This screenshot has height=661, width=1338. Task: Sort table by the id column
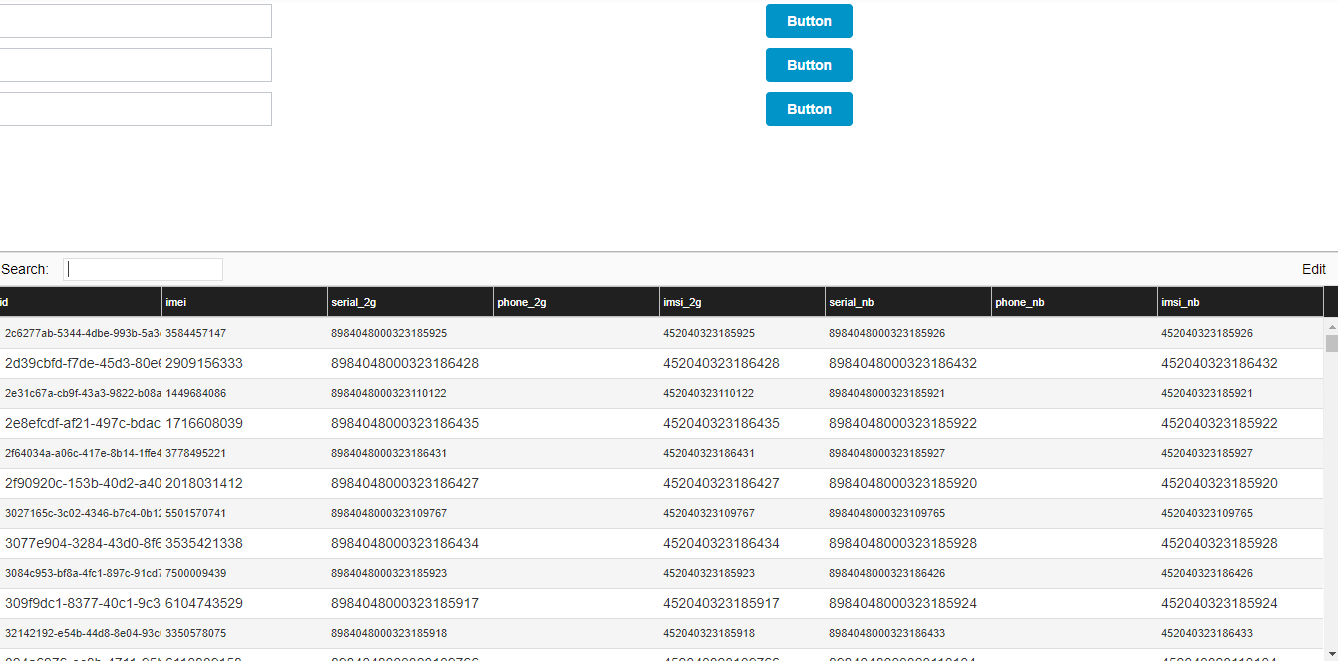(80, 301)
